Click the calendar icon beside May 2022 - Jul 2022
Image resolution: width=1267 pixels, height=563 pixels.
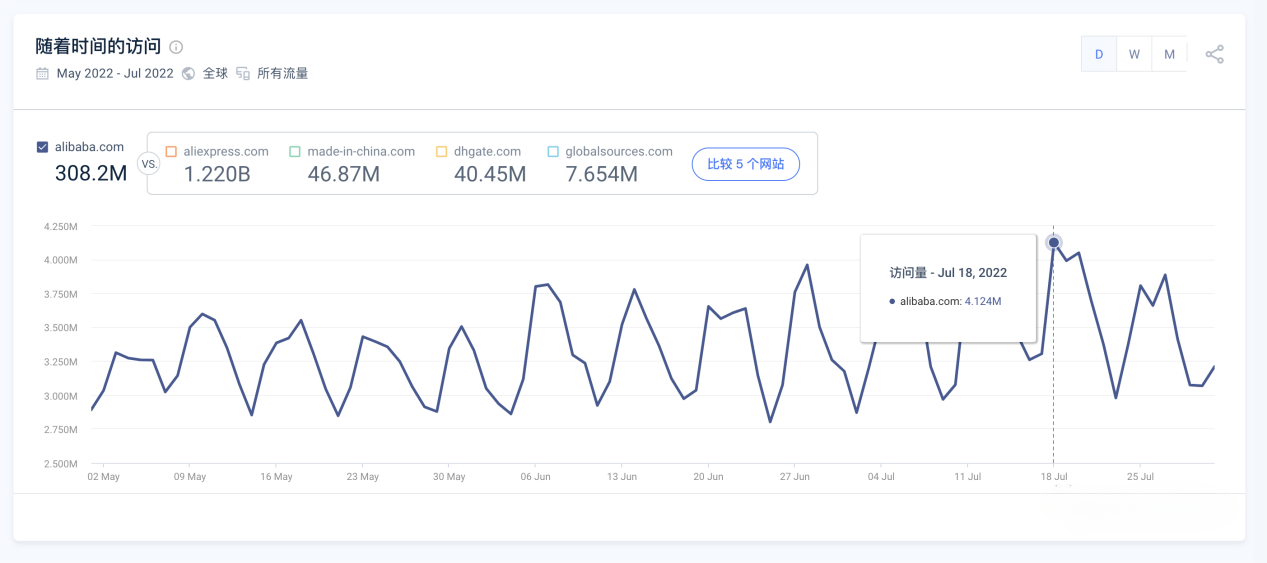click(x=42, y=73)
